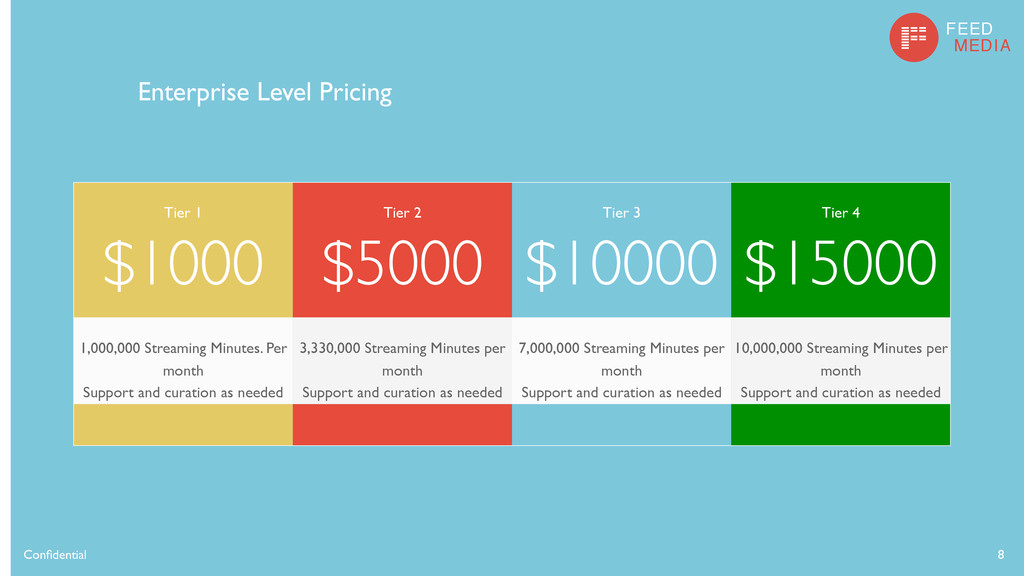Click the Feed Media red circle logo
The image size is (1024, 576).
coord(914,37)
